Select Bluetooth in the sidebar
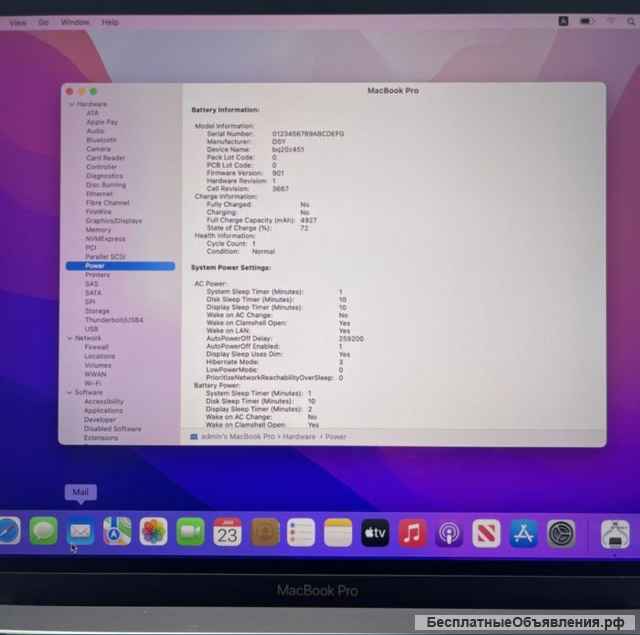This screenshot has width=640, height=635. click(101, 140)
